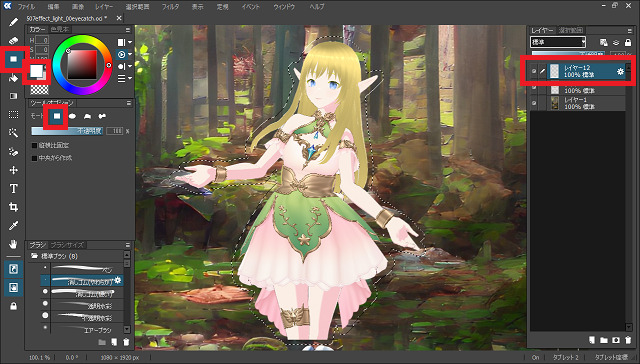Enable the 中央から作成 checkbox
The image size is (640, 364).
point(35,158)
